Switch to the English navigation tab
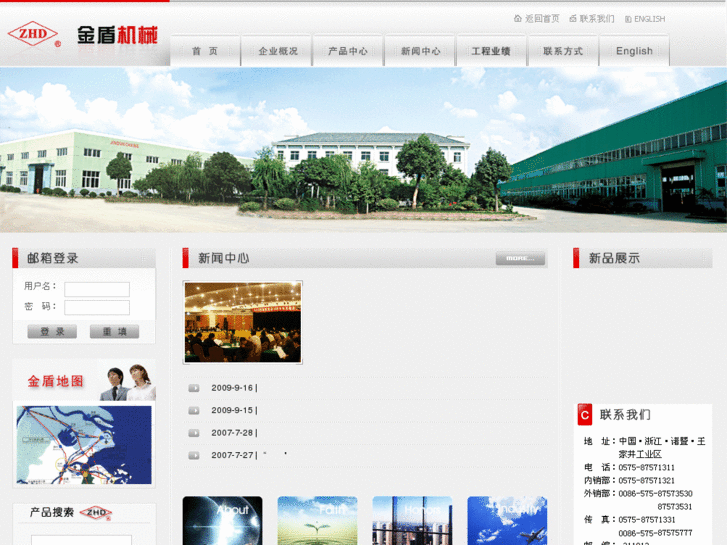This screenshot has height=545, width=727. pos(634,51)
